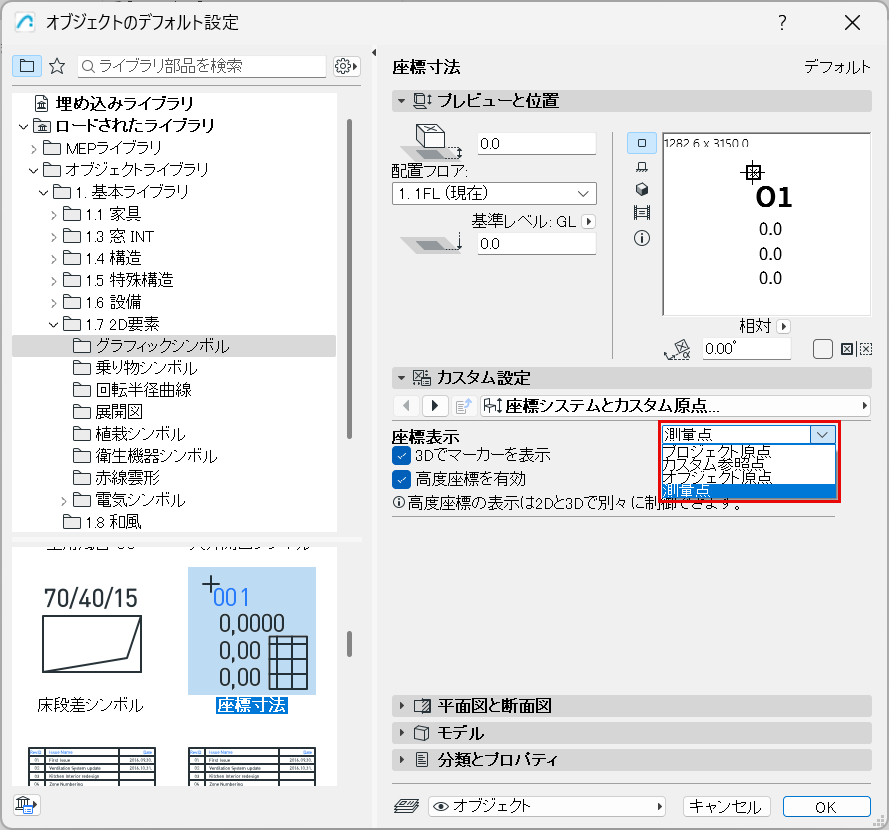
Task: Expand 電気シンボル folder
Action: 64,501
